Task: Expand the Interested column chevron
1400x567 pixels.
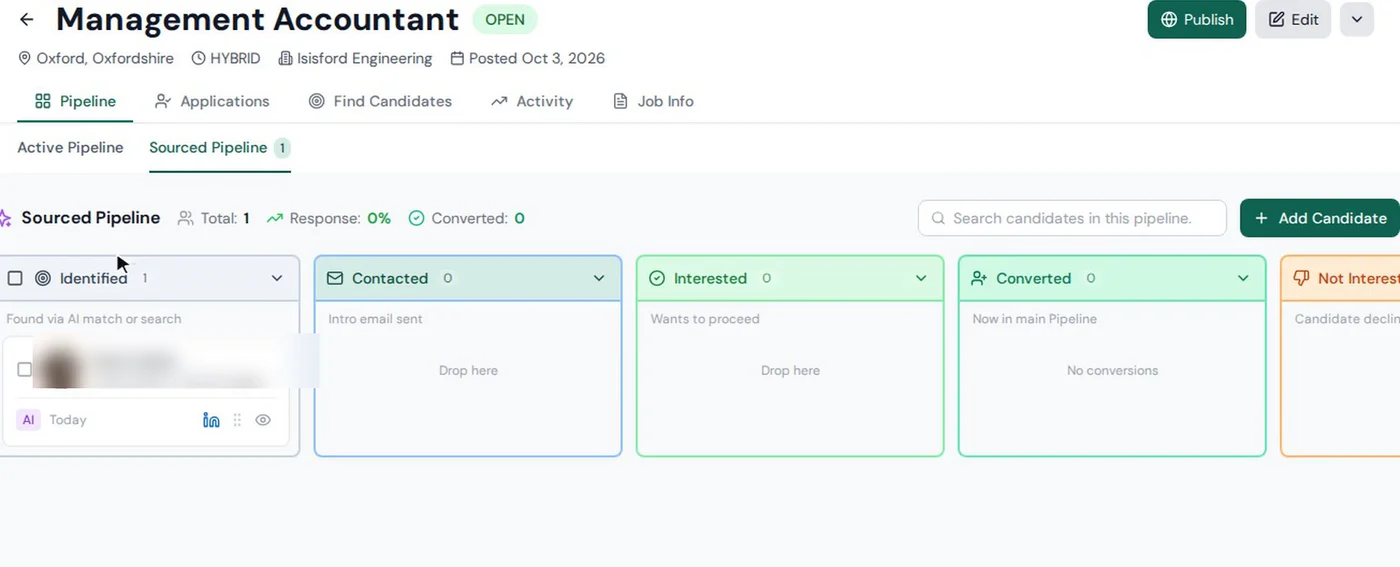Action: point(921,278)
